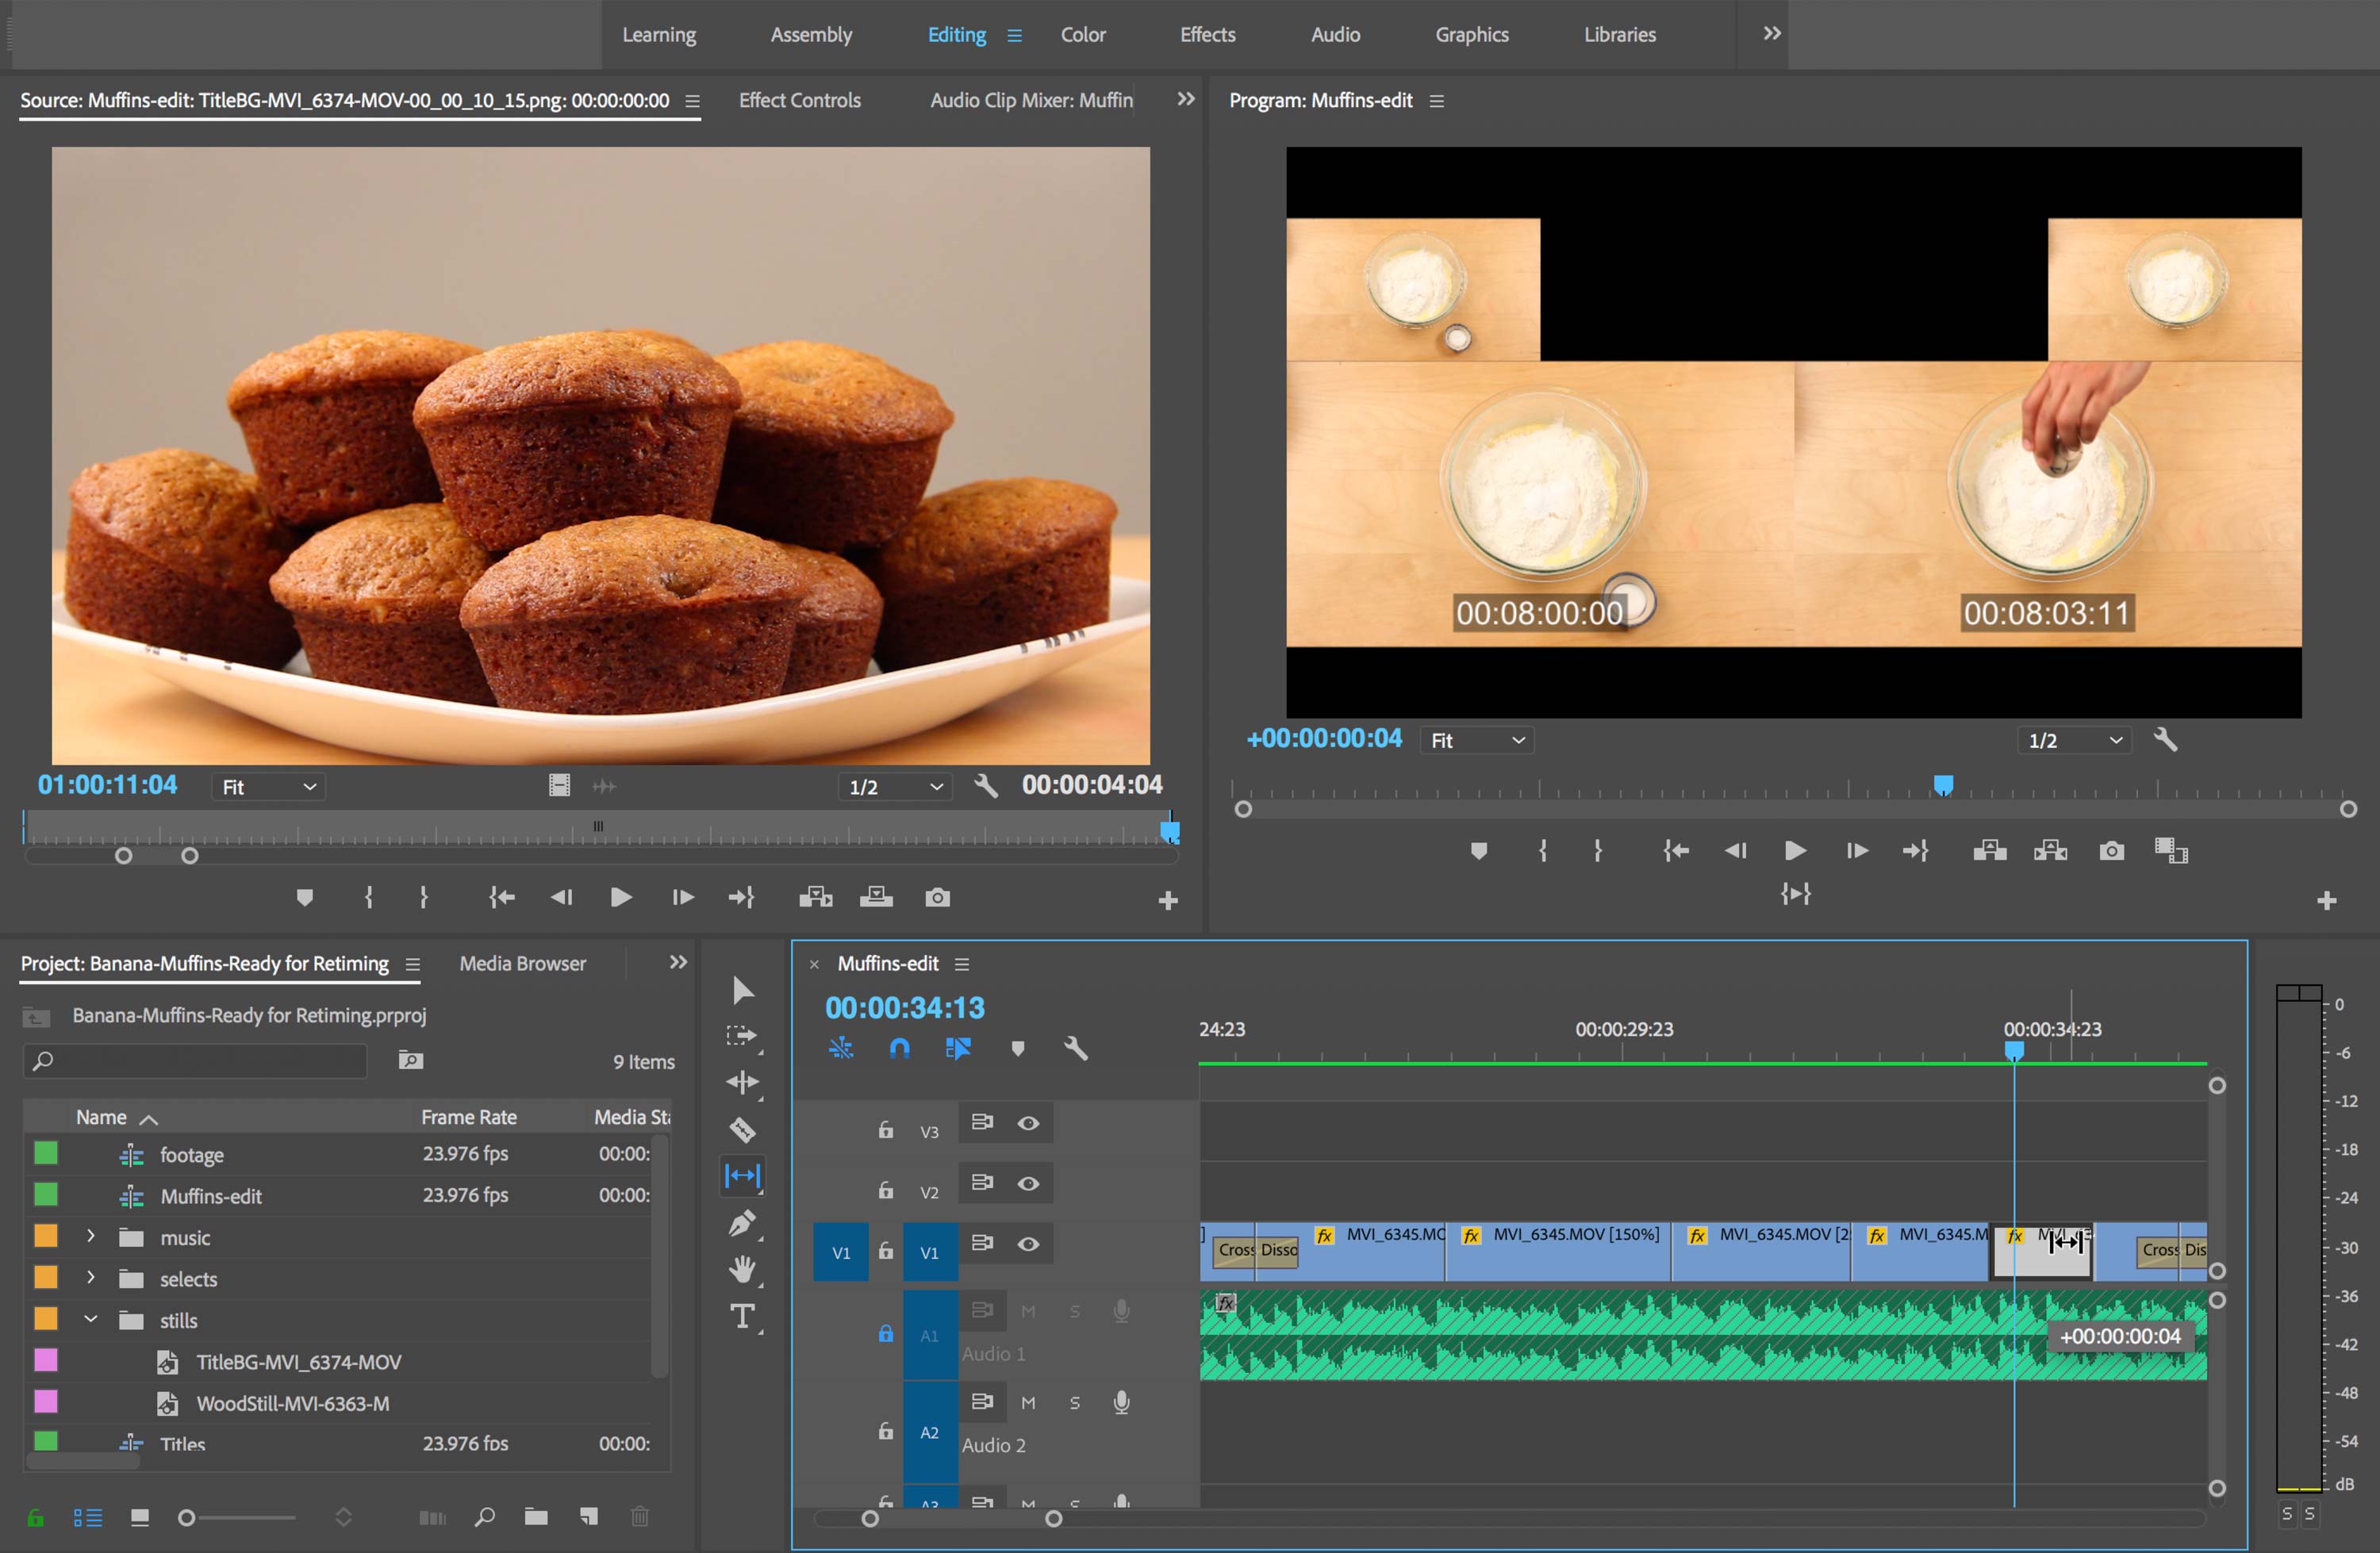Select the Type tool
Screen dimensions: 2380x1553
(x=743, y=1317)
